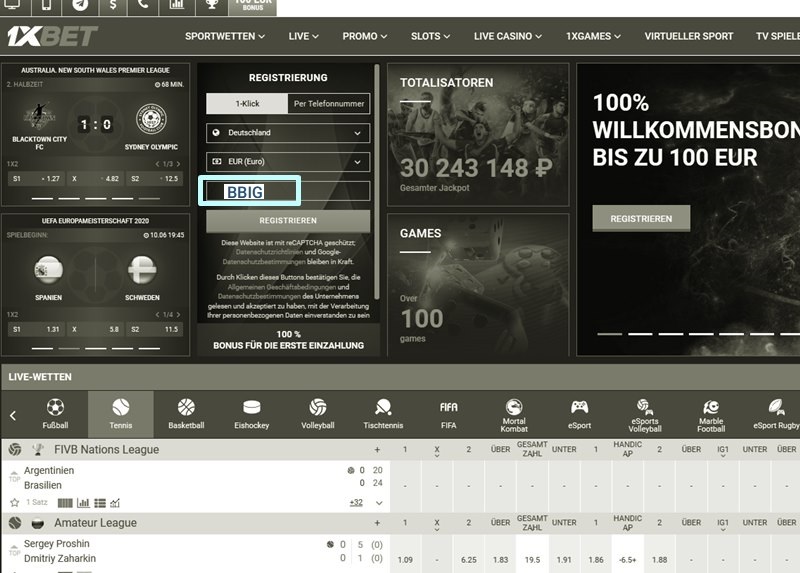This screenshot has width=800, height=573.
Task: Open the desktop version icon in top bar
Action: tap(11, 5)
